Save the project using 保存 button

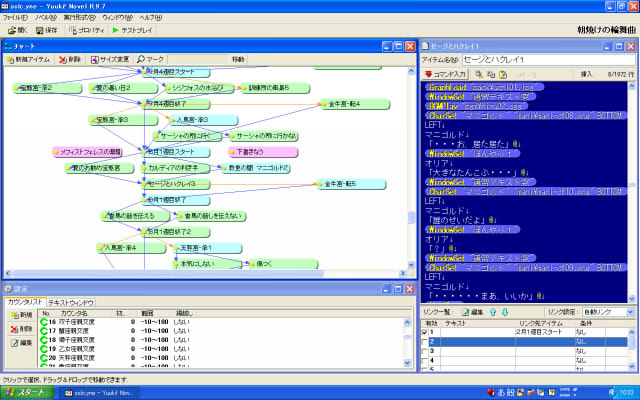pyautogui.click(x=47, y=30)
